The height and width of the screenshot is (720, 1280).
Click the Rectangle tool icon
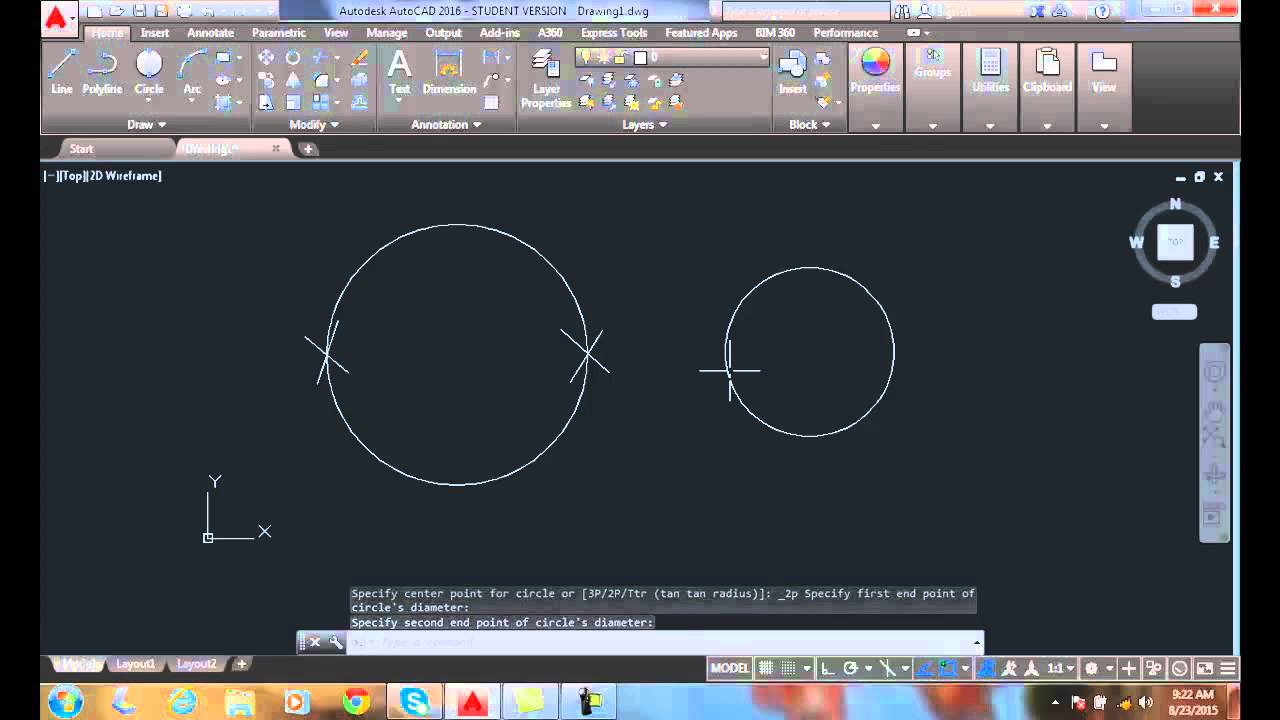click(x=224, y=58)
